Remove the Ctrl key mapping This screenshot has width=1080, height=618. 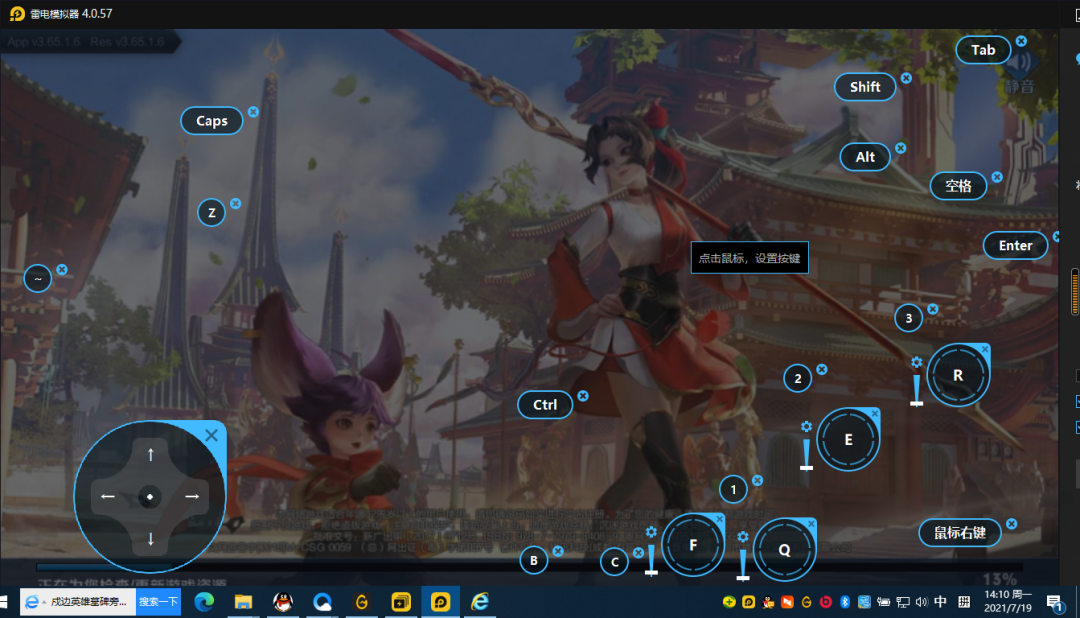click(583, 395)
